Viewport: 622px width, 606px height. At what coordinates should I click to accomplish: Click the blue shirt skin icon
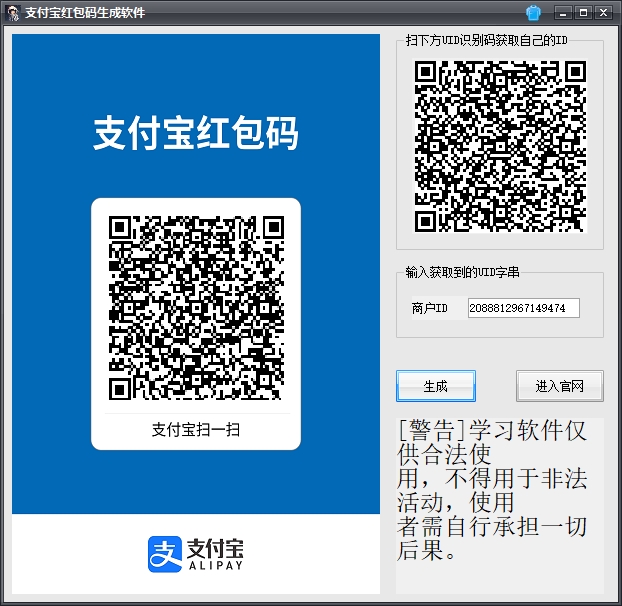click(533, 13)
